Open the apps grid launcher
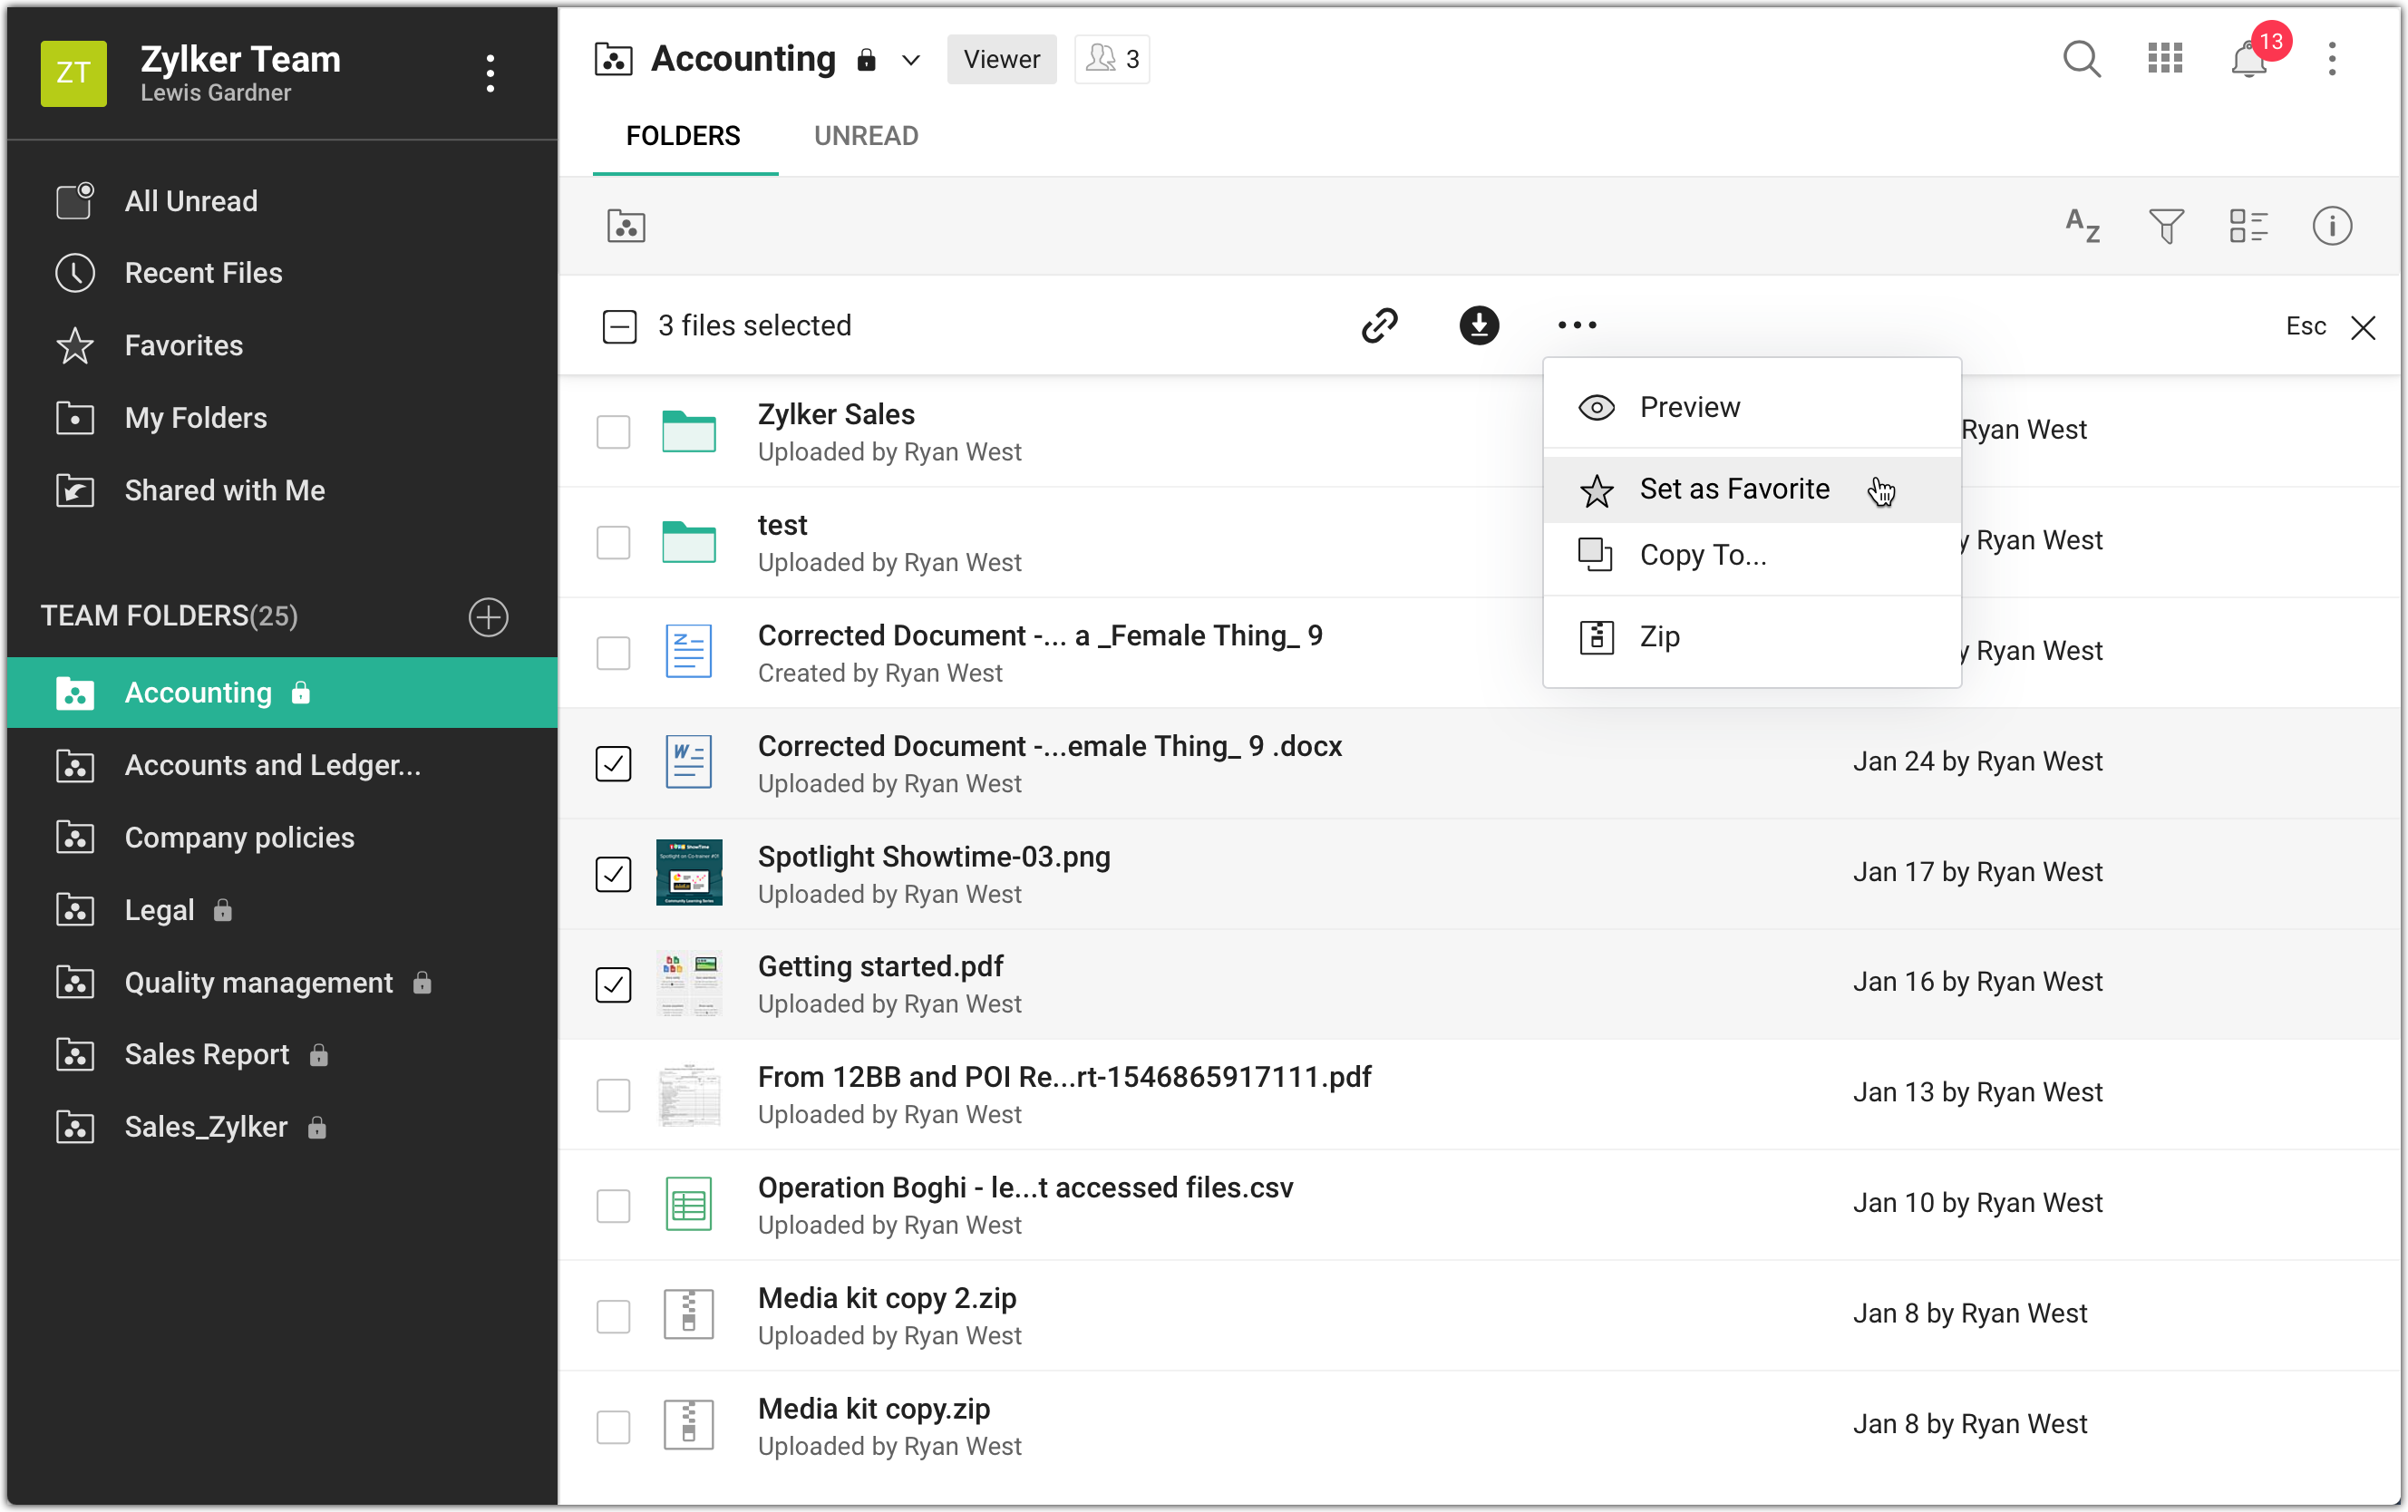Screen dimensions: 2408x1512 point(2165,59)
